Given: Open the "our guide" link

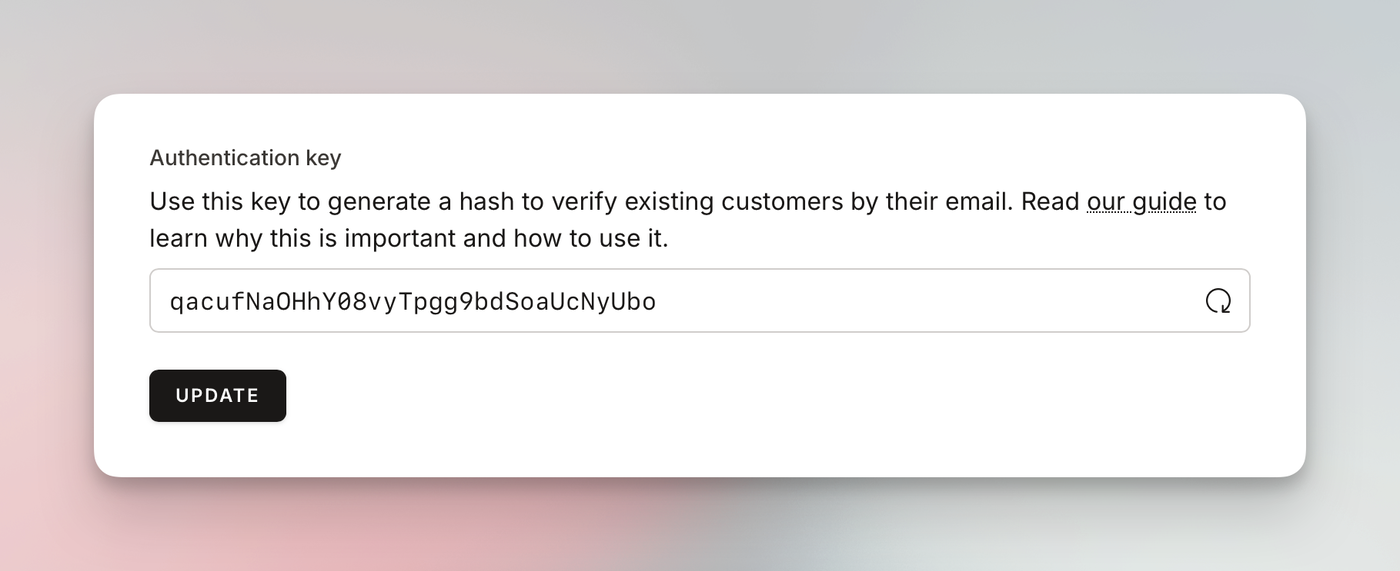Looking at the screenshot, I should pos(1141,202).
